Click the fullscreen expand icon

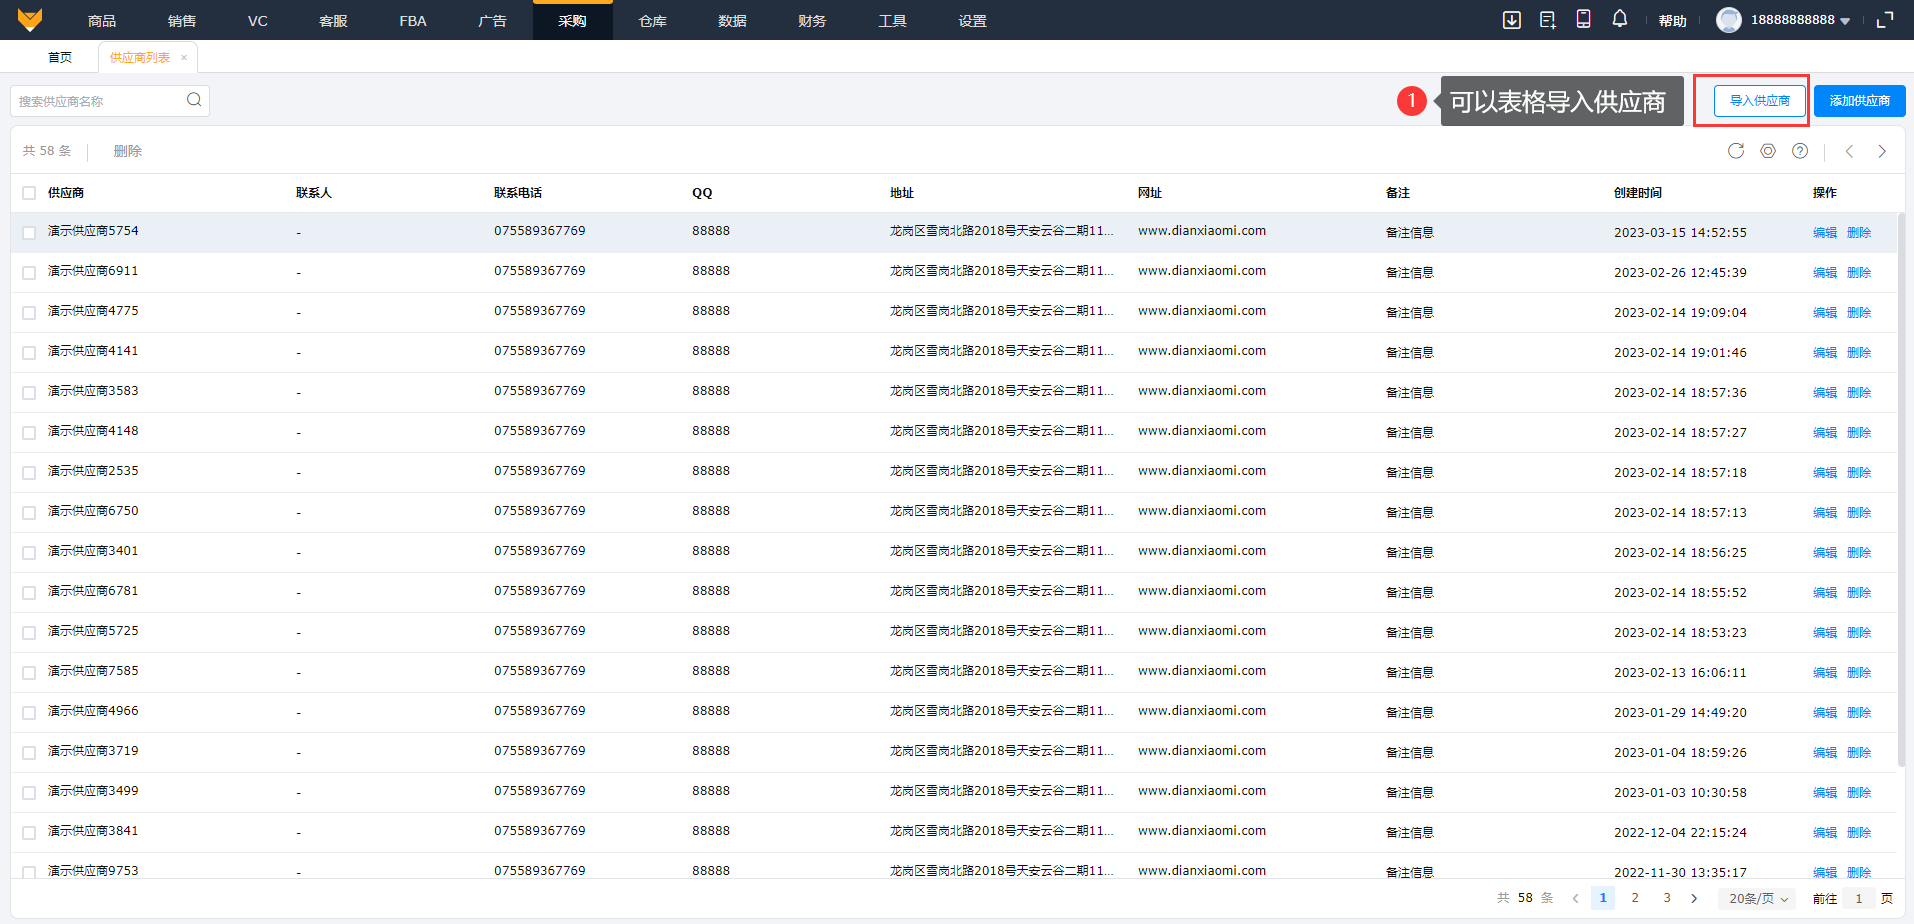[x=1885, y=20]
